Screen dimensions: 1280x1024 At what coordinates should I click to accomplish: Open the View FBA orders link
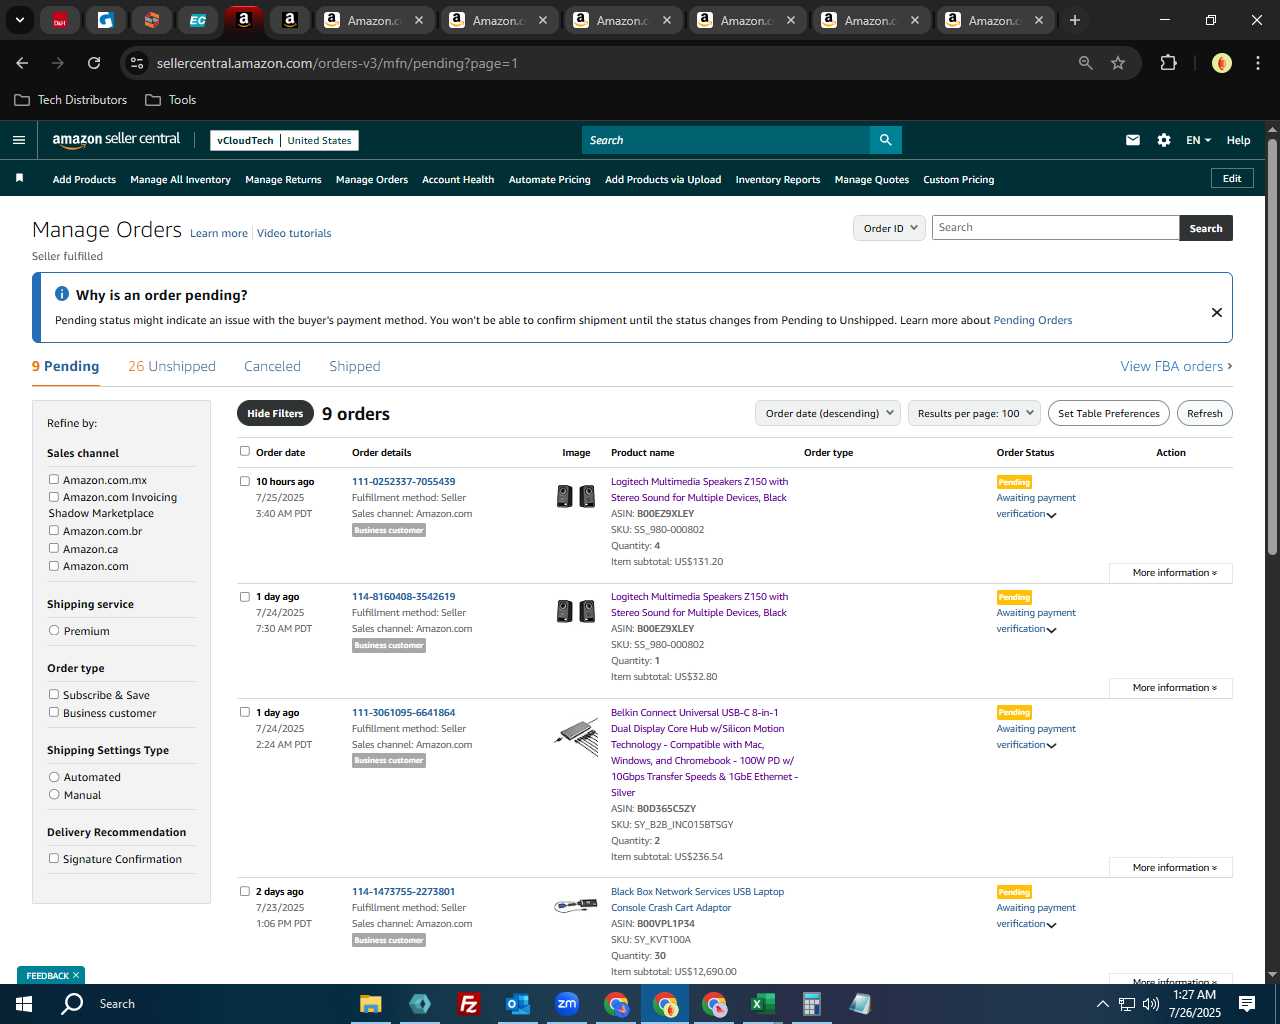pos(1176,366)
